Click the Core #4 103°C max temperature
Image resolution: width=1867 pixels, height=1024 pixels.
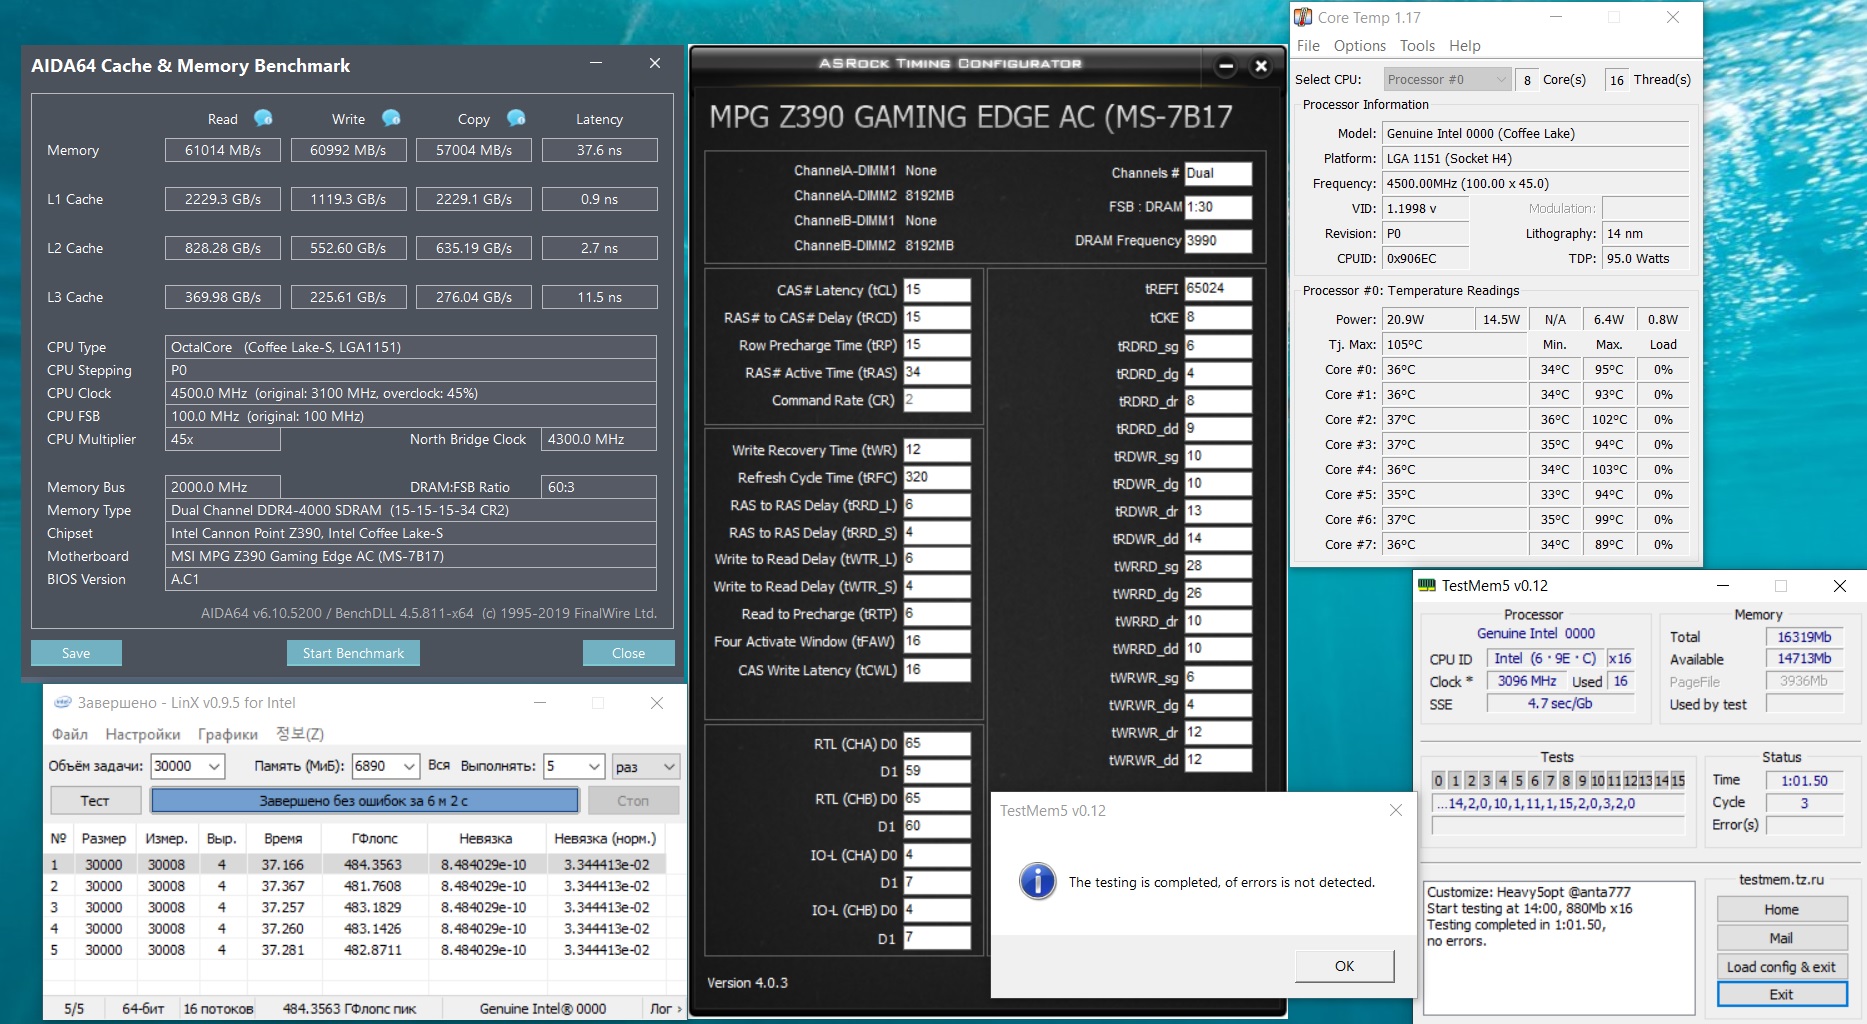point(1609,469)
